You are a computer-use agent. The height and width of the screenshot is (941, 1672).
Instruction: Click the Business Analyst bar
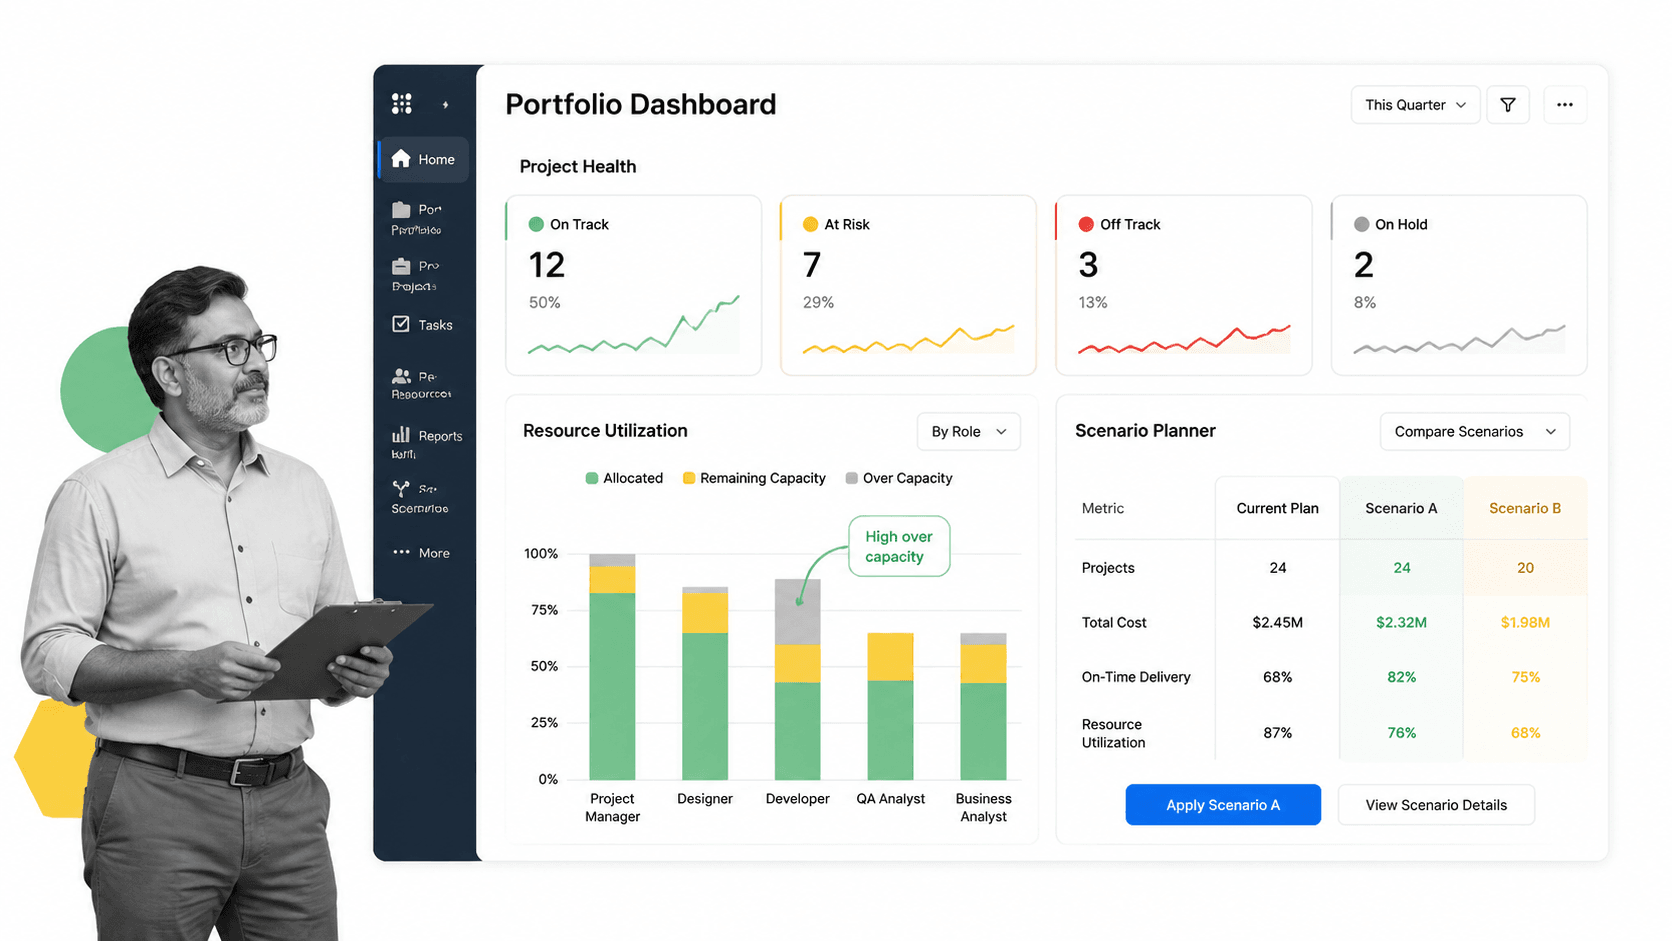coord(983,706)
